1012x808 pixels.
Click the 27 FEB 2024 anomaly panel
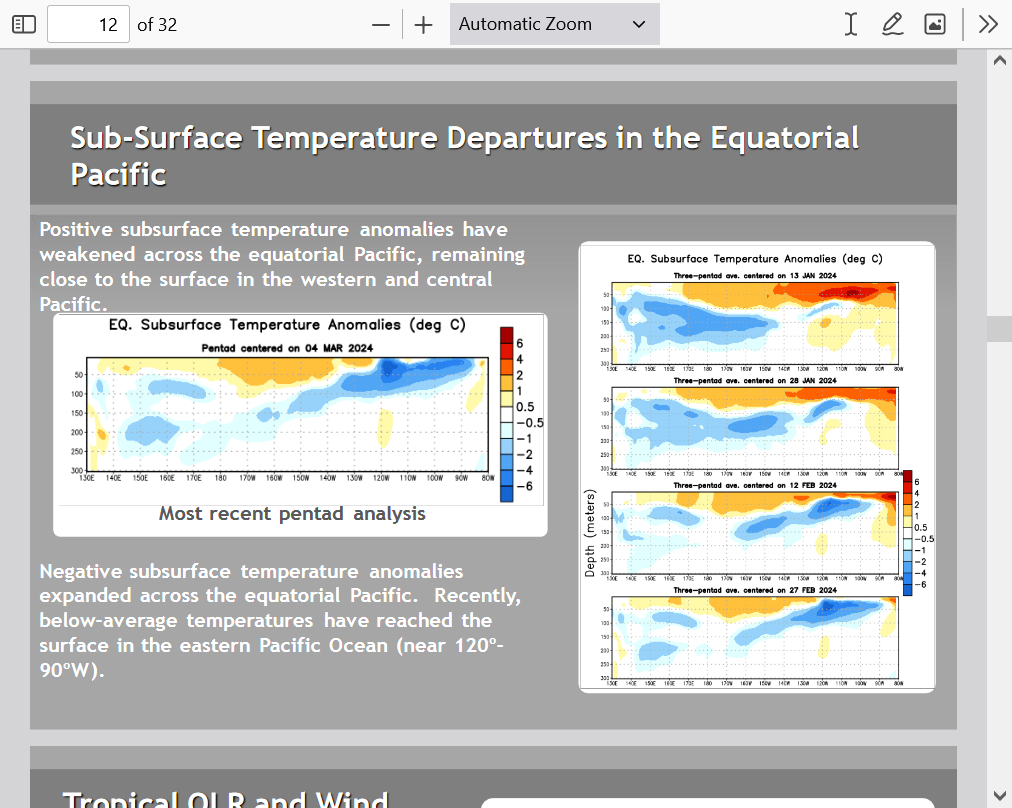click(754, 638)
